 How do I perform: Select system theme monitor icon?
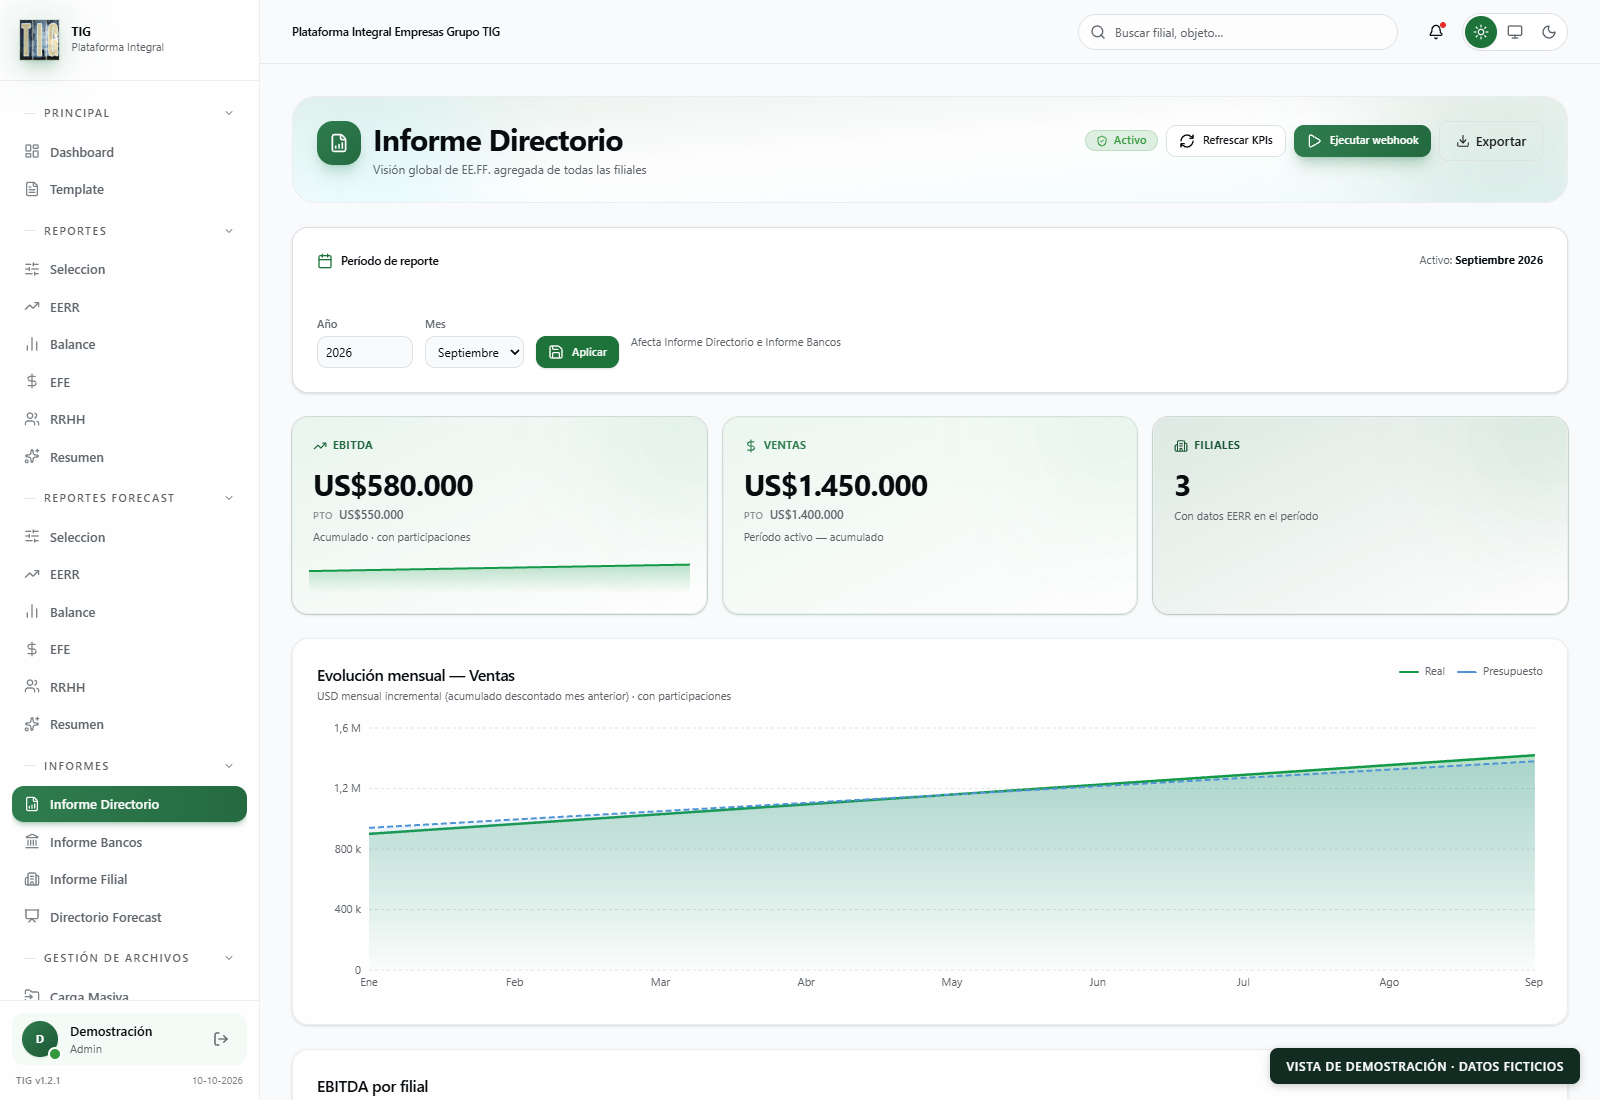click(x=1515, y=32)
